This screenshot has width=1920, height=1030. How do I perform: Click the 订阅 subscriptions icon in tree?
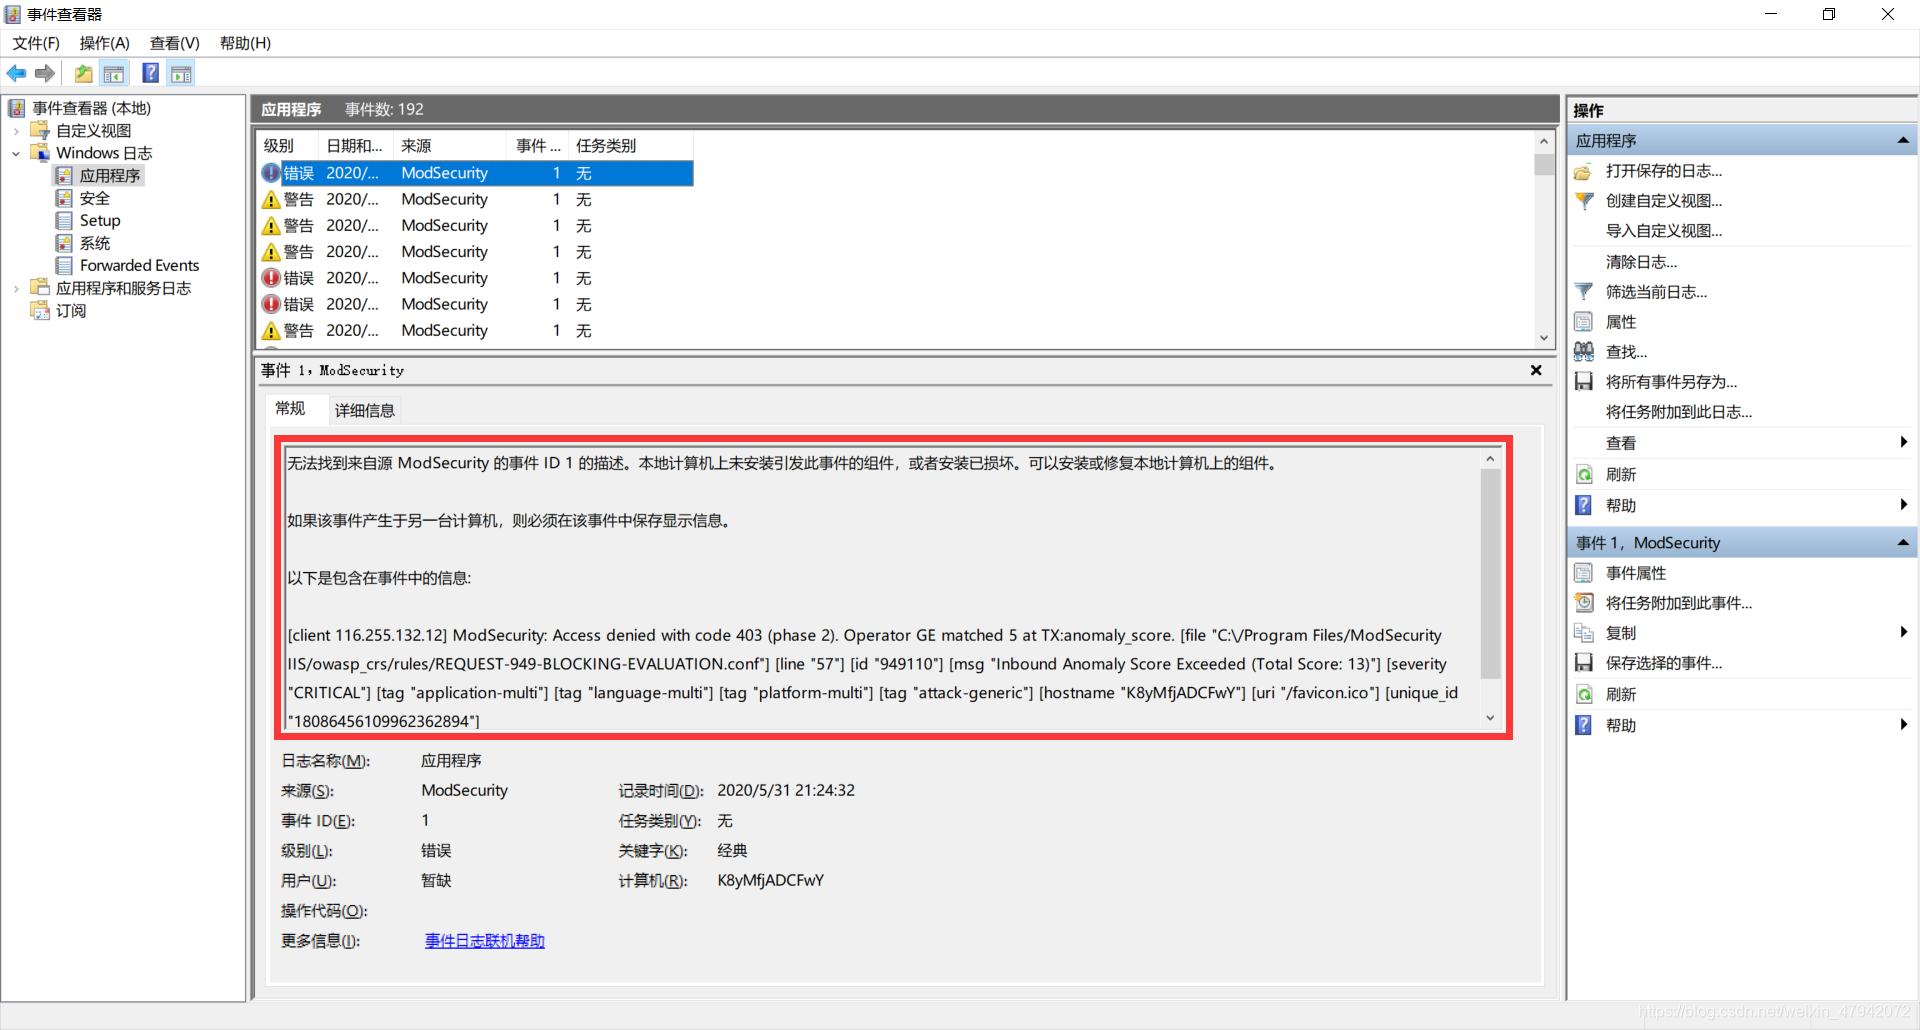pyautogui.click(x=40, y=311)
